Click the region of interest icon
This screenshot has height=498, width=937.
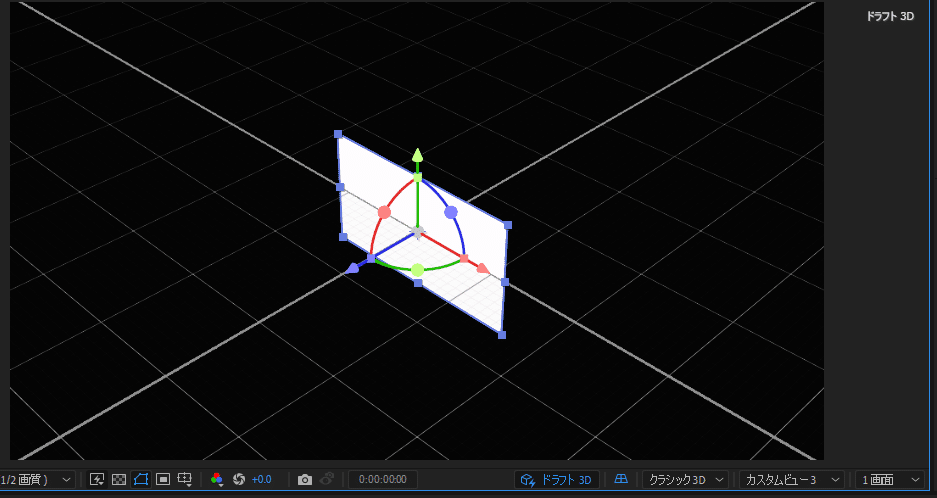coord(163,479)
